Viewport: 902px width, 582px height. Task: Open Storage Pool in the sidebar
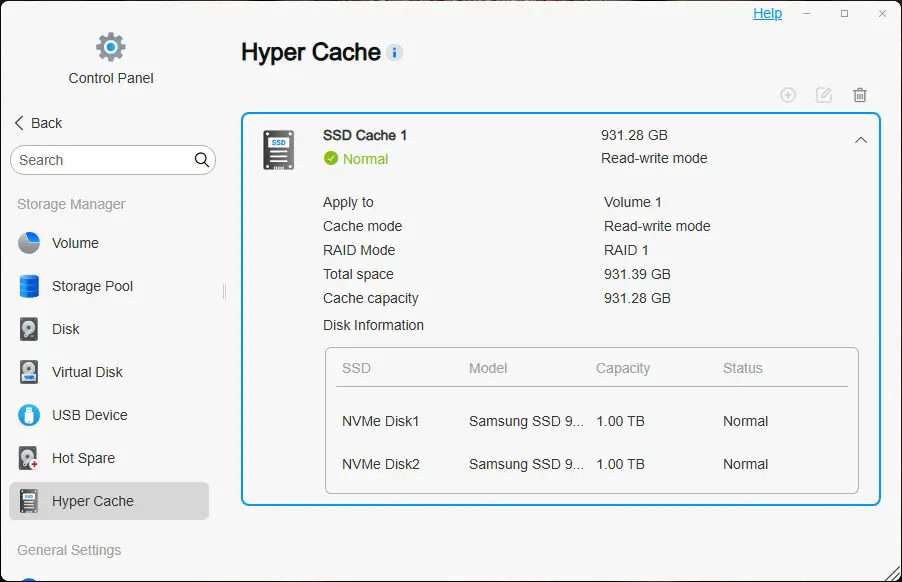point(92,286)
